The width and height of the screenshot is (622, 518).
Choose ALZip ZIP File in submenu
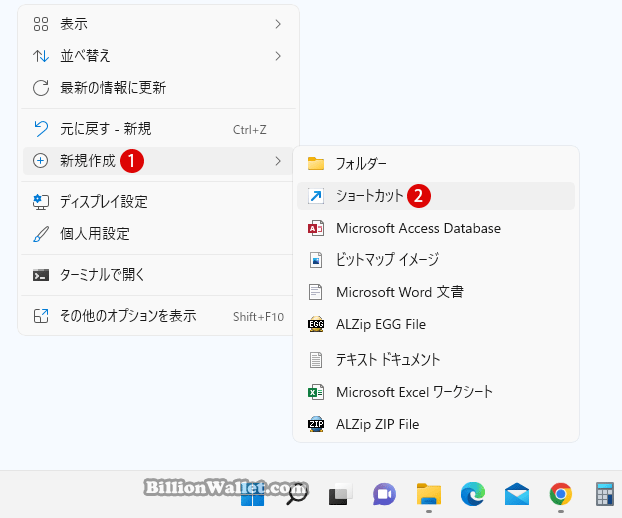(x=436, y=424)
